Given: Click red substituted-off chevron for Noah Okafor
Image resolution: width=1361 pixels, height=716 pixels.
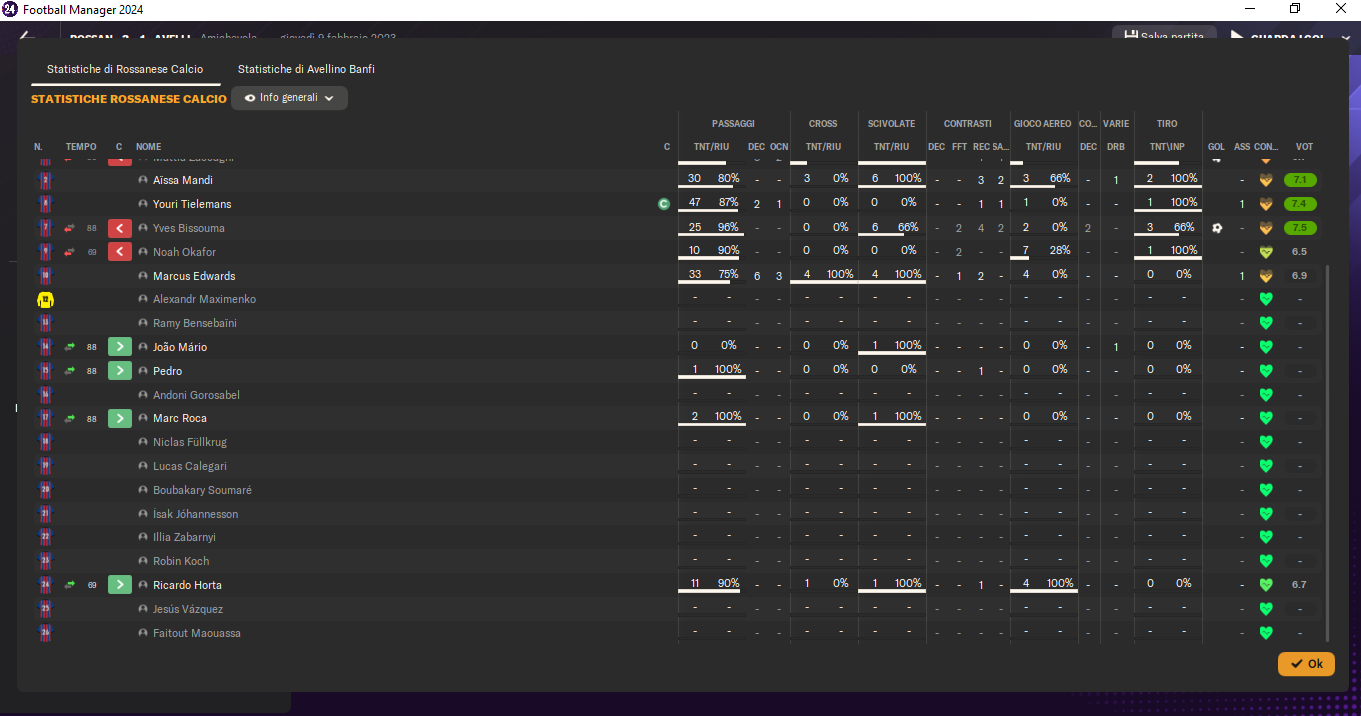Looking at the screenshot, I should coord(120,252).
